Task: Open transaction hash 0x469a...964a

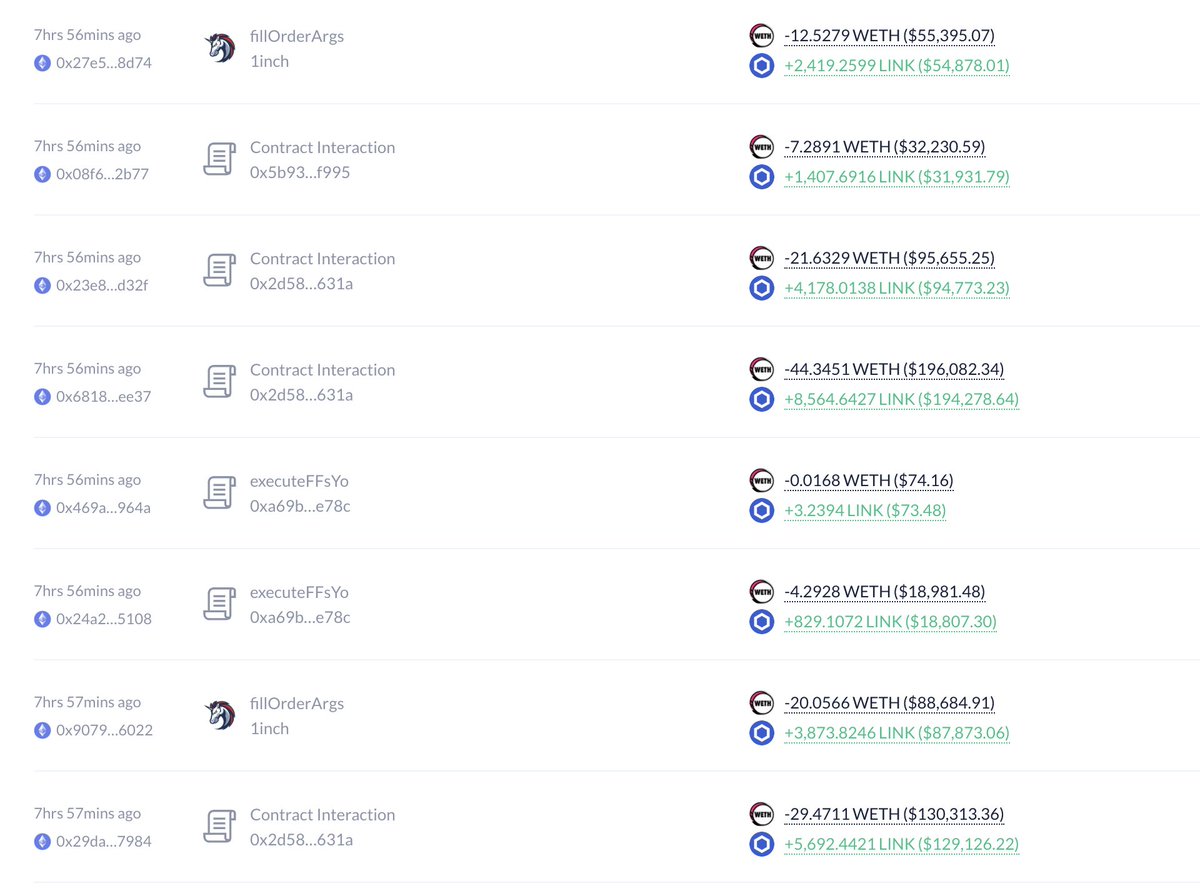Action: pyautogui.click(x=104, y=507)
